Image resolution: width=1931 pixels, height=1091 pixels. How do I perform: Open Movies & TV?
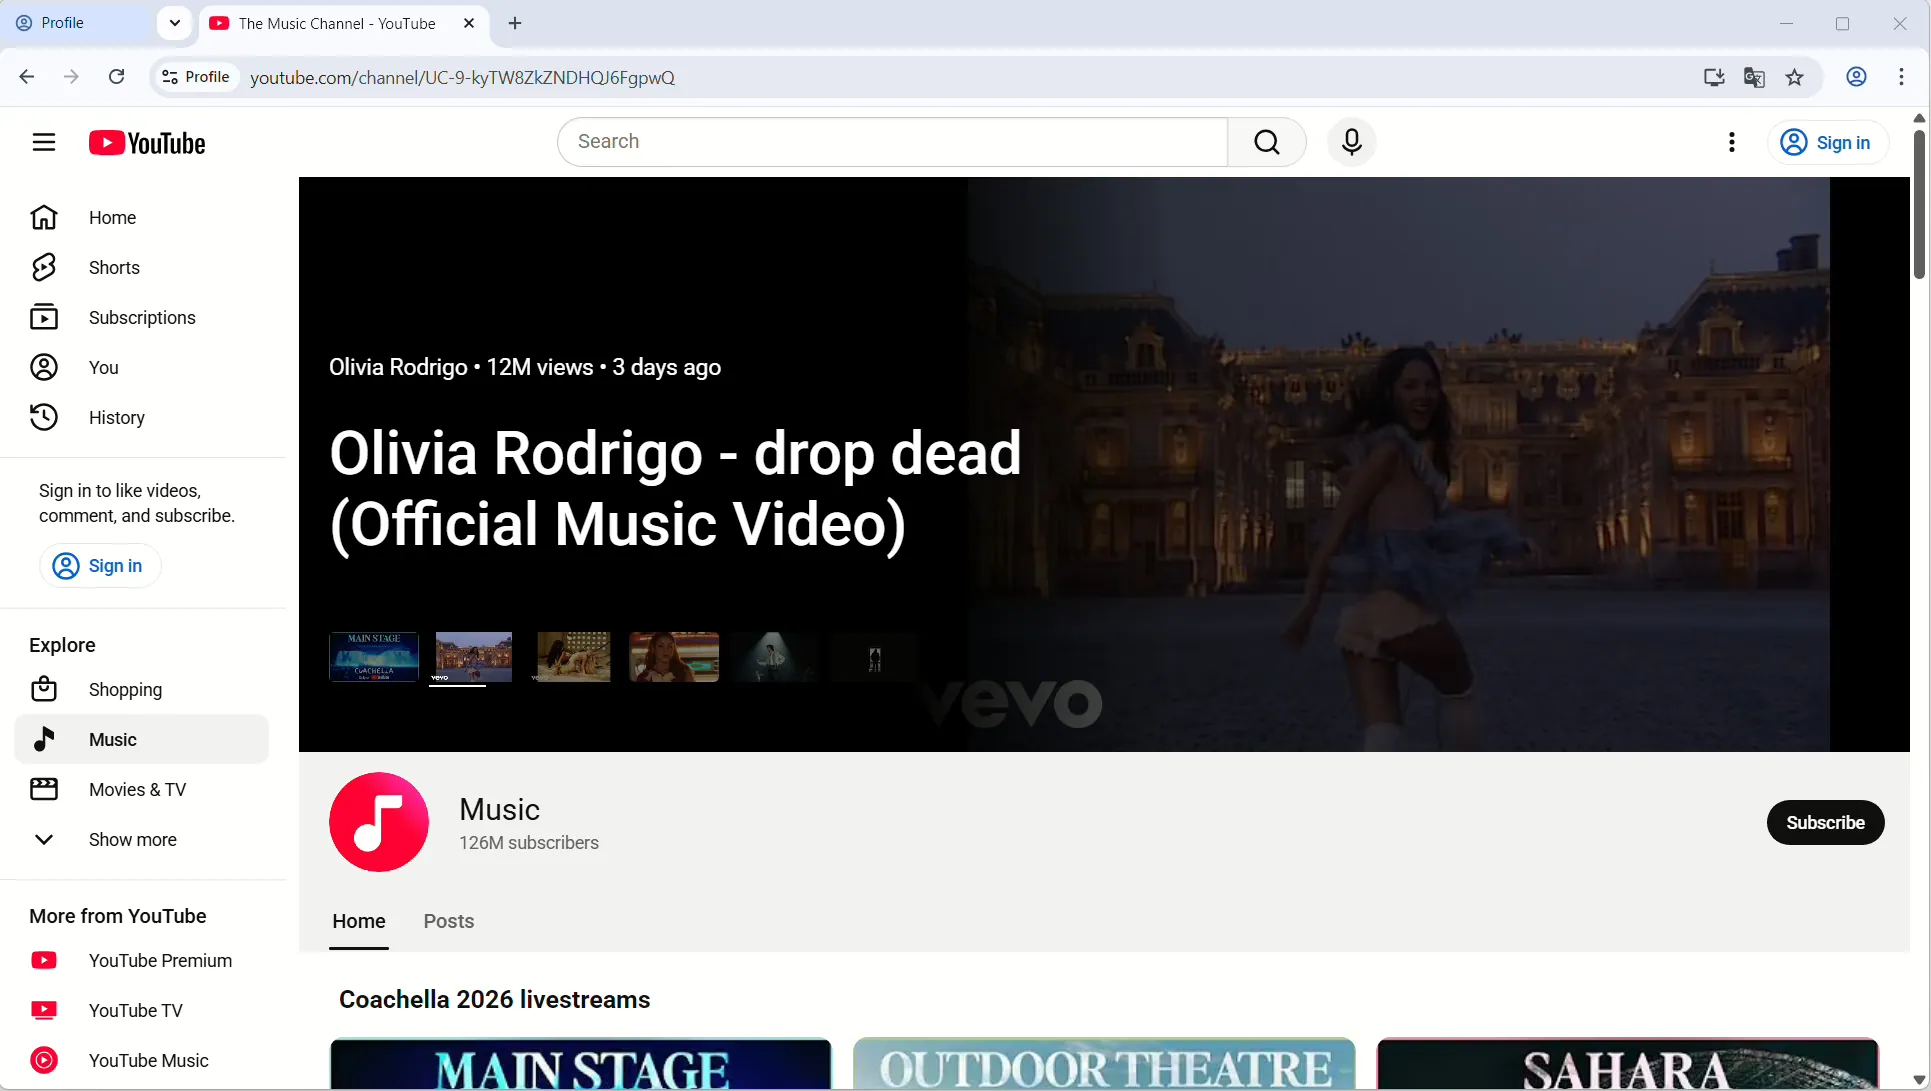(x=142, y=789)
